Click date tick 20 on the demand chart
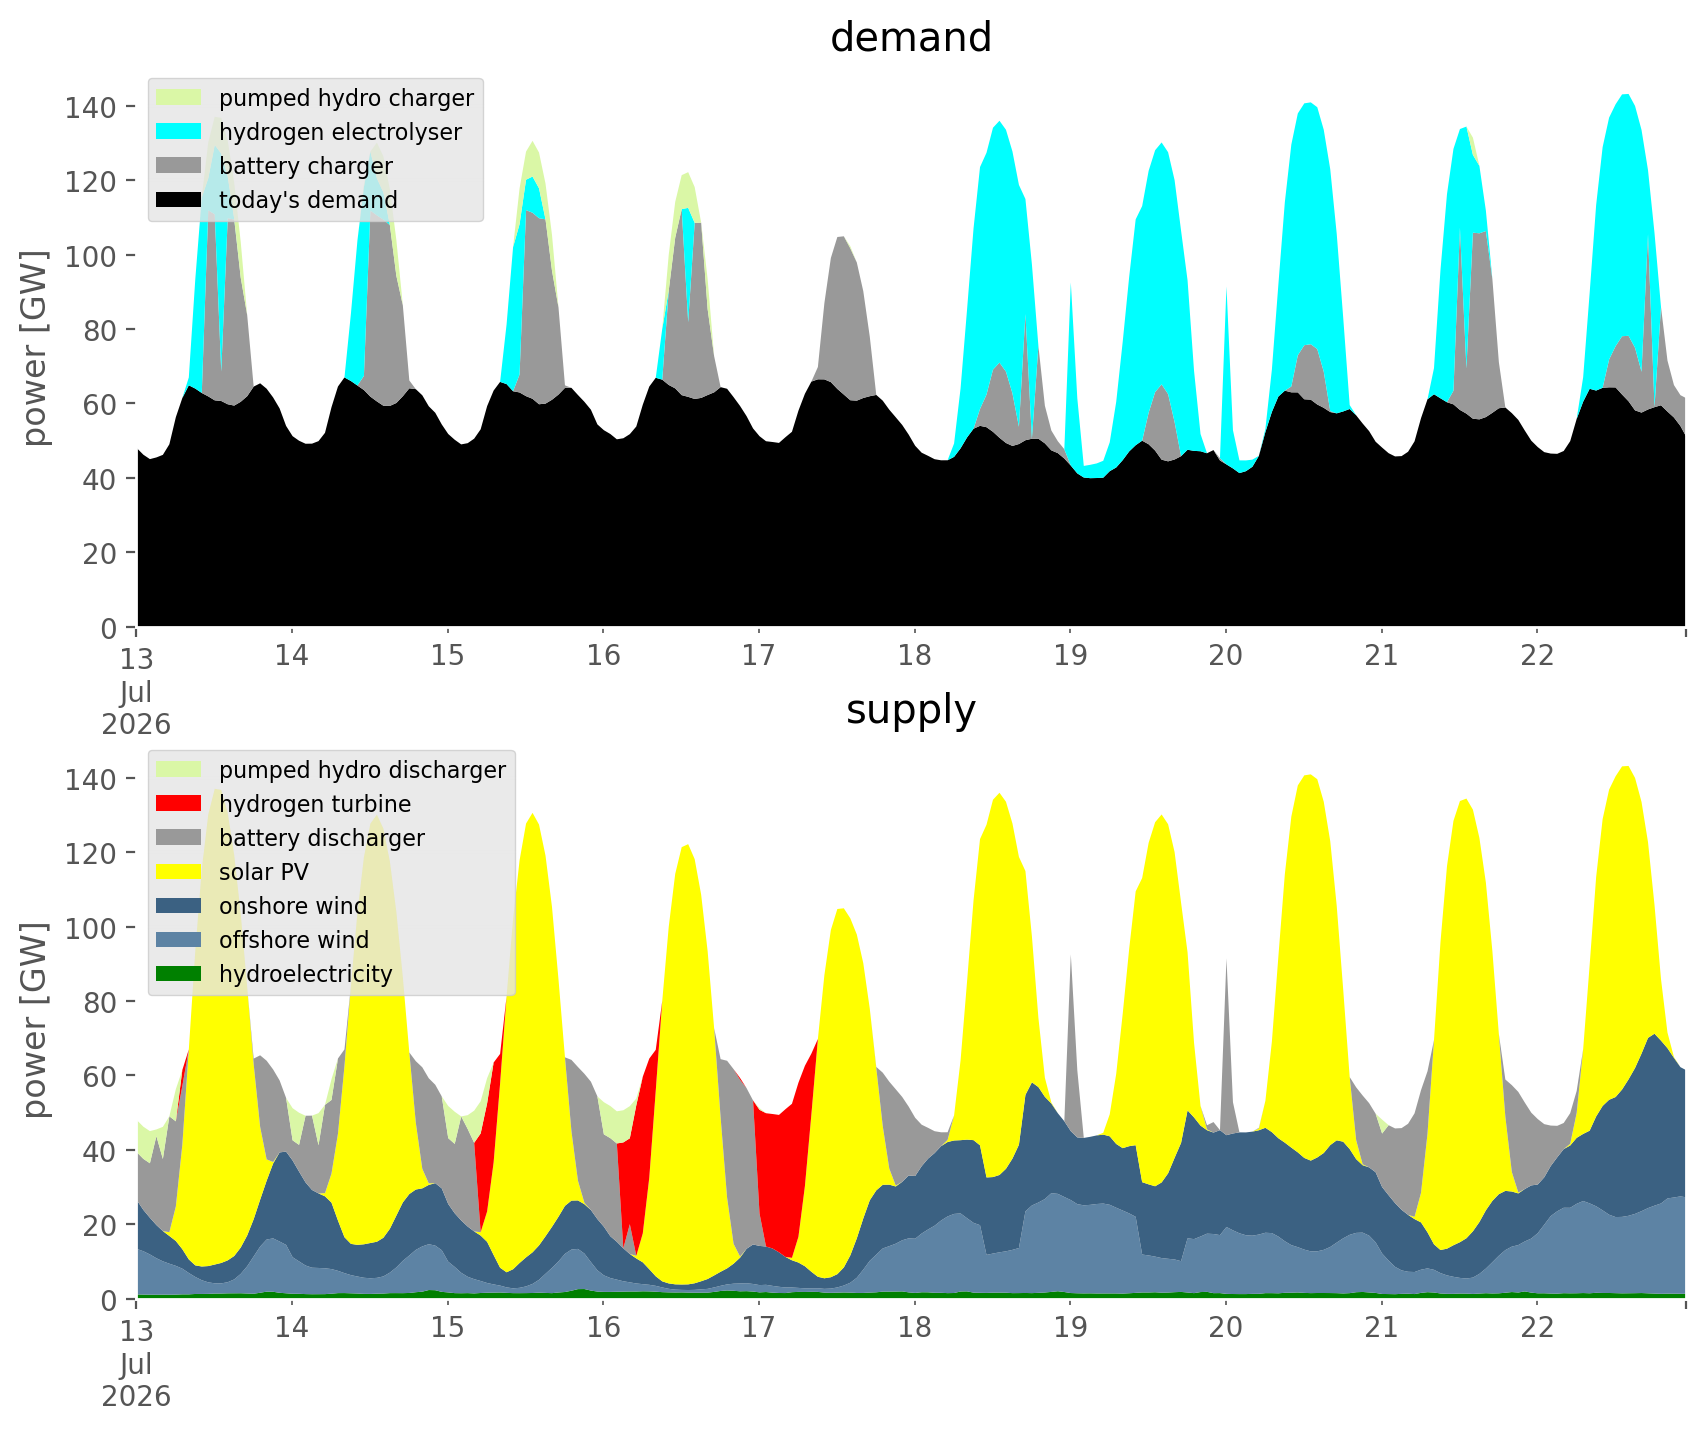The height and width of the screenshot is (1431, 1706). (x=1226, y=656)
